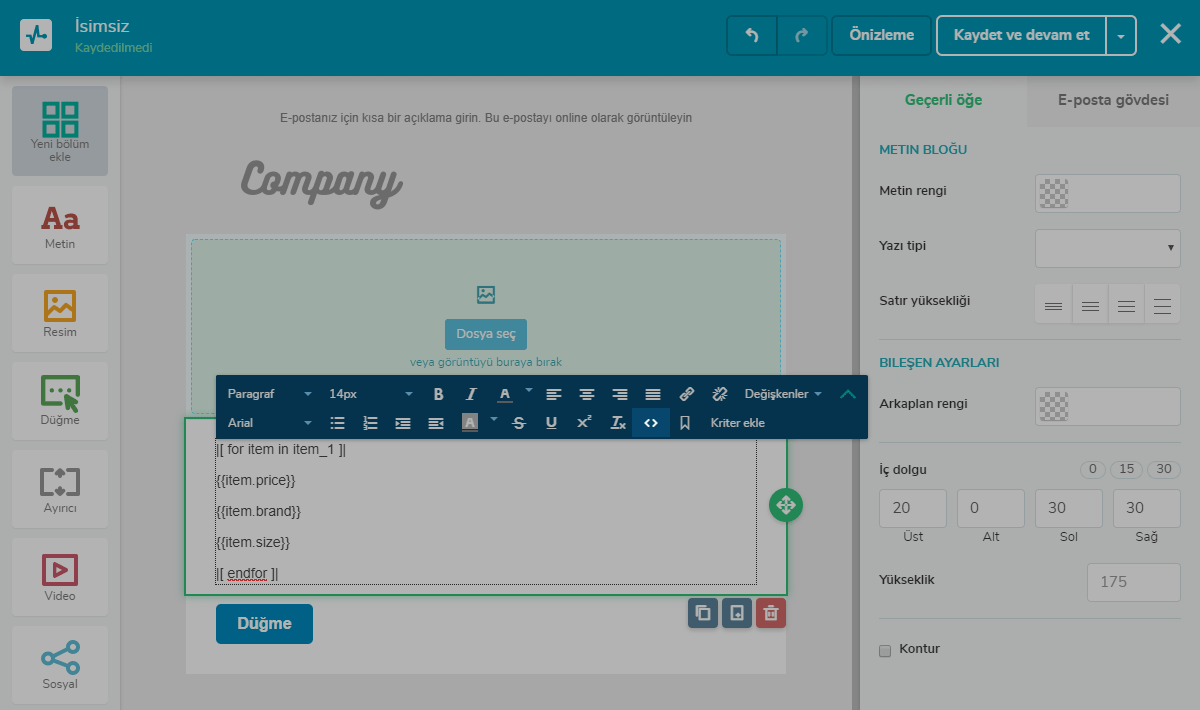Justify the text
Viewport: 1200px width, 710px height.
[653, 394]
